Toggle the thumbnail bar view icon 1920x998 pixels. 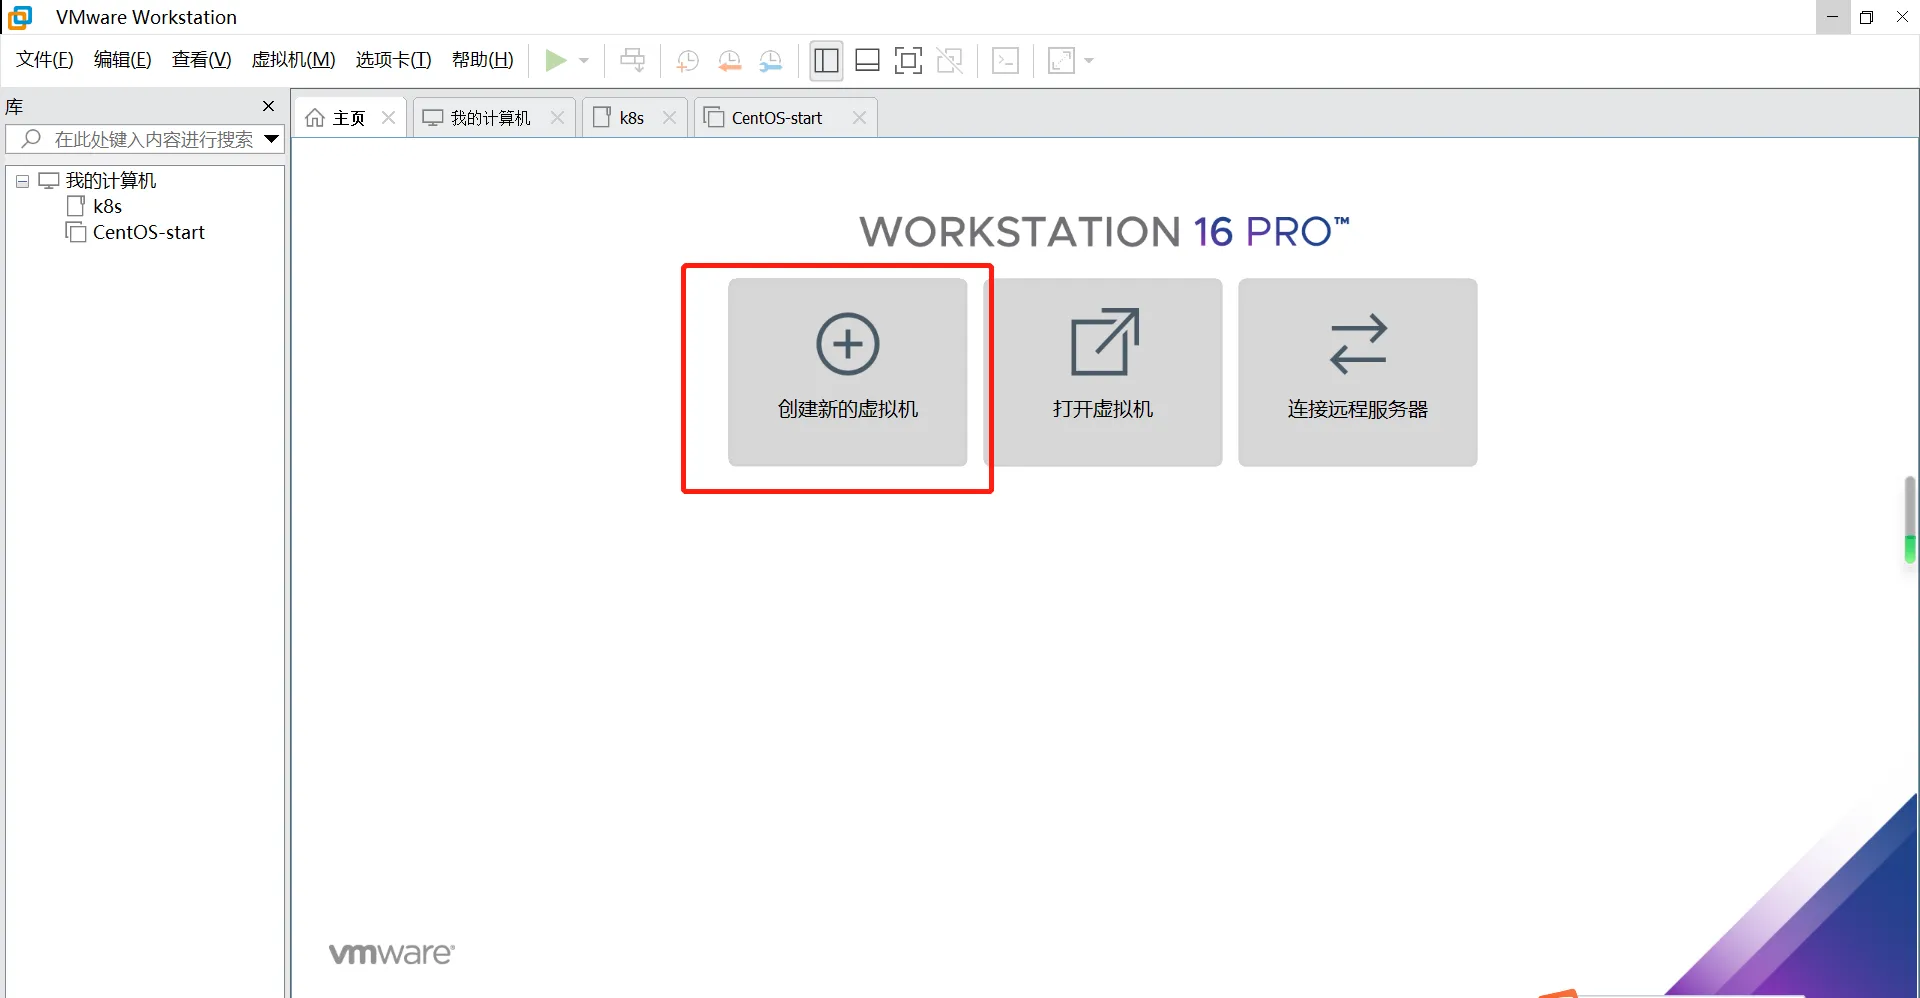pos(868,61)
